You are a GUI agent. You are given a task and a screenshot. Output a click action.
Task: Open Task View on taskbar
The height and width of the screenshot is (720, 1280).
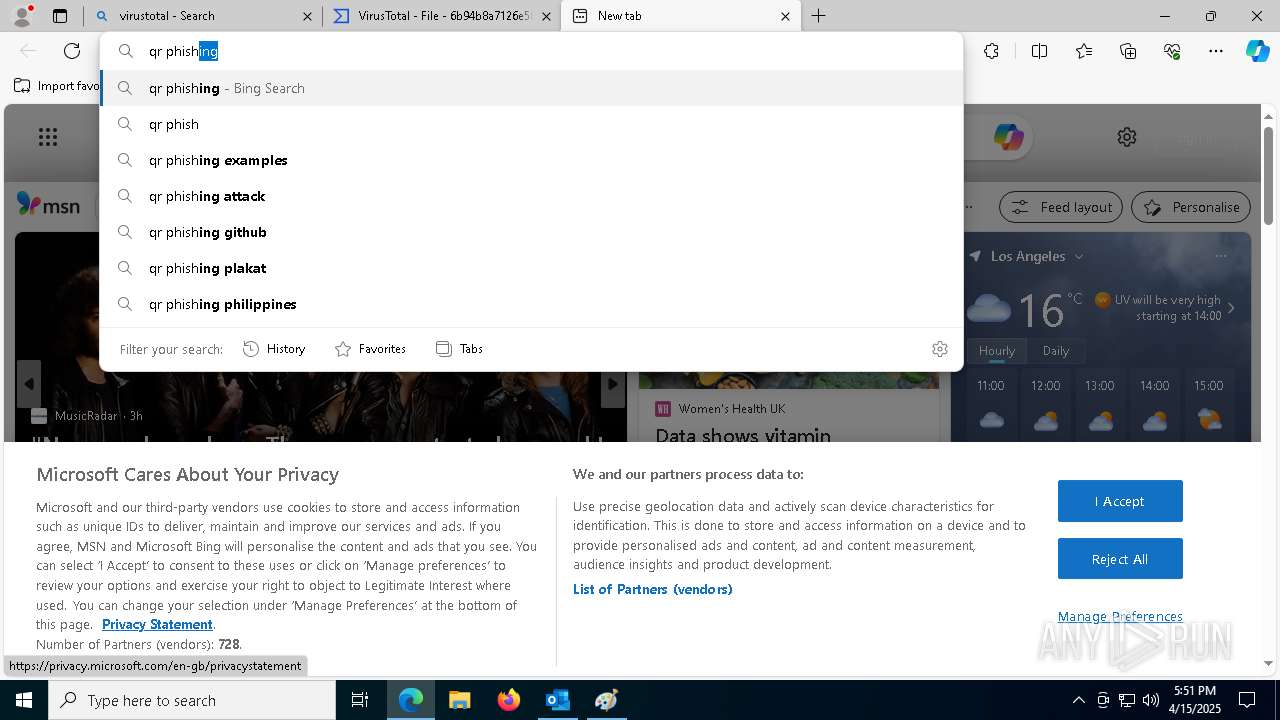click(x=360, y=700)
